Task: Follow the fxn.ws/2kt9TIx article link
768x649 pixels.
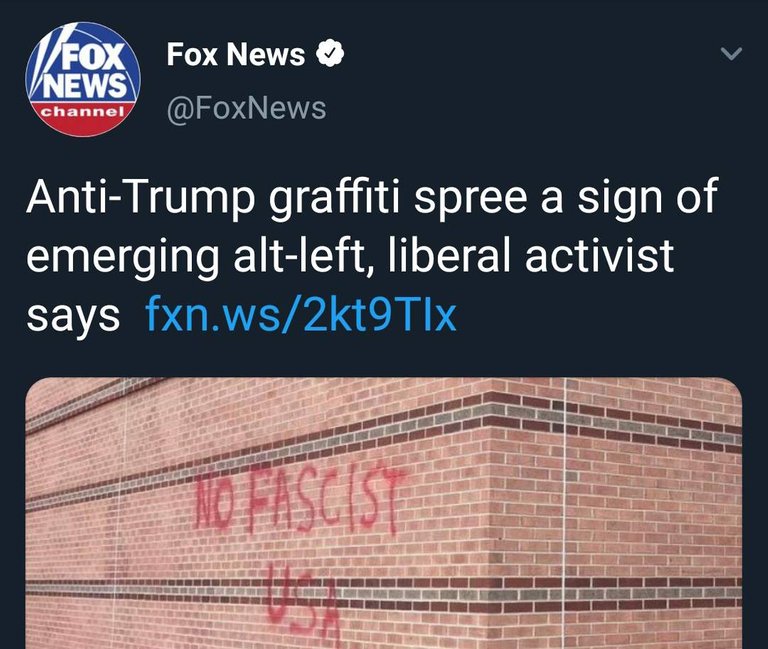Action: pos(301,315)
